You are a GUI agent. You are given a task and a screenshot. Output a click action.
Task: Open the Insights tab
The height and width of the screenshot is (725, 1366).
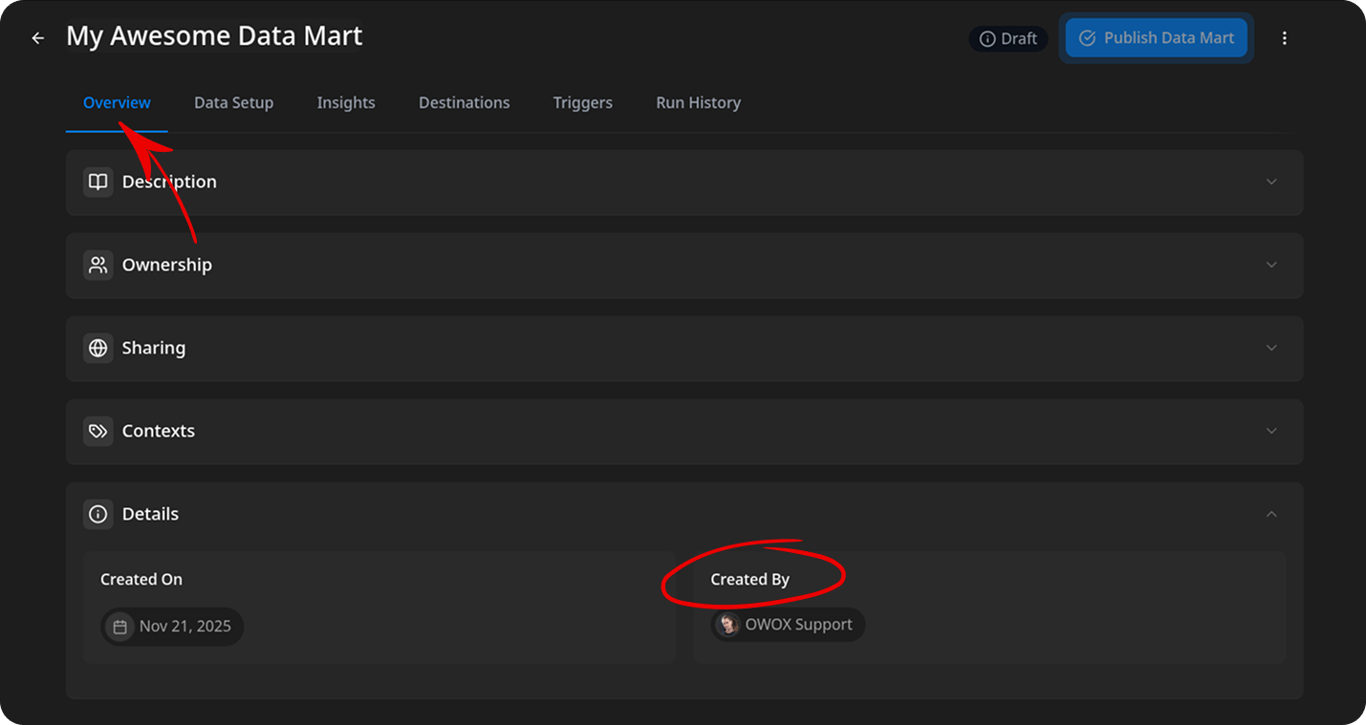coord(346,103)
